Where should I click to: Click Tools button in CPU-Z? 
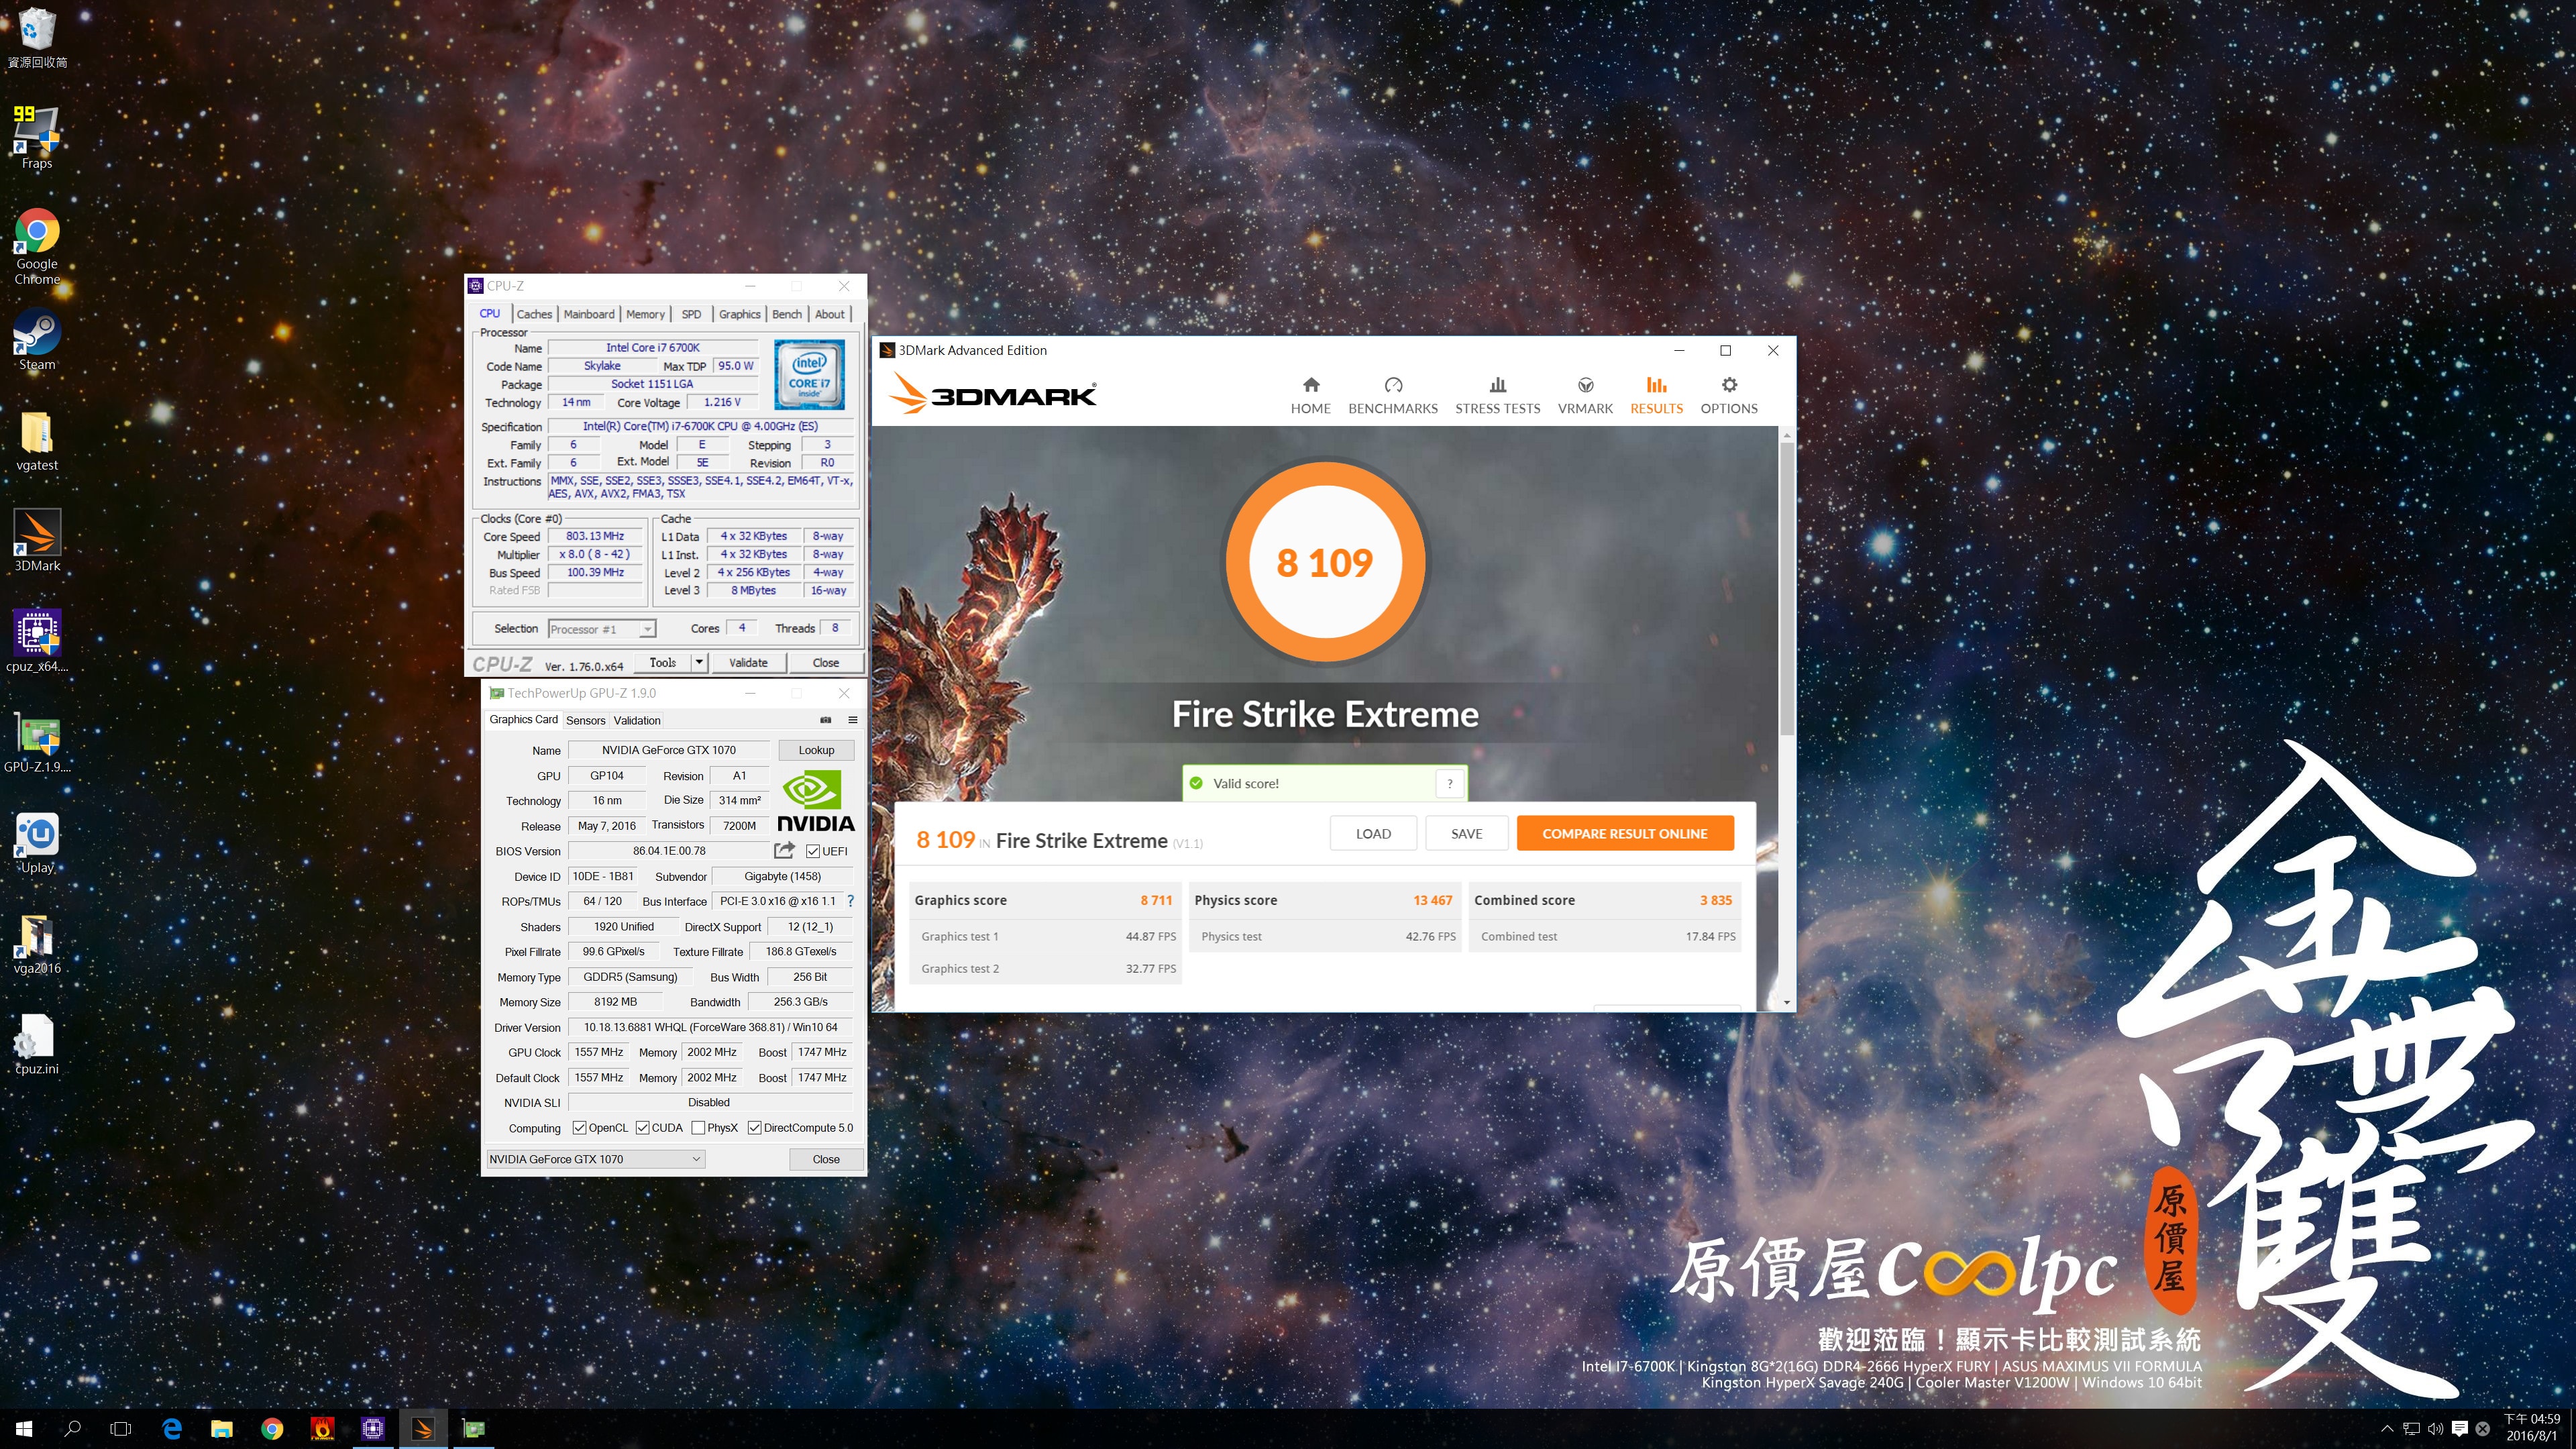(x=662, y=662)
